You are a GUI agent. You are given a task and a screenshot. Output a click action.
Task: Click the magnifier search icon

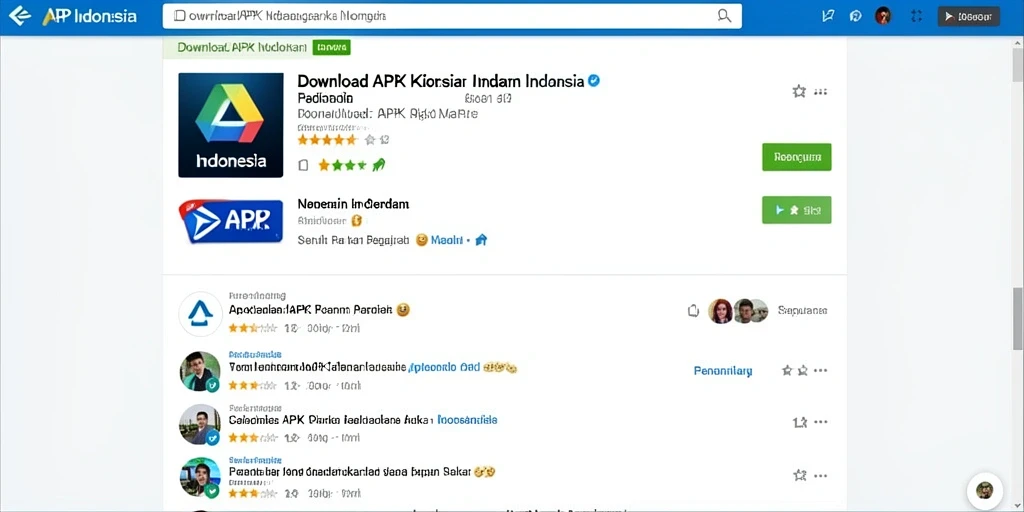coord(724,16)
